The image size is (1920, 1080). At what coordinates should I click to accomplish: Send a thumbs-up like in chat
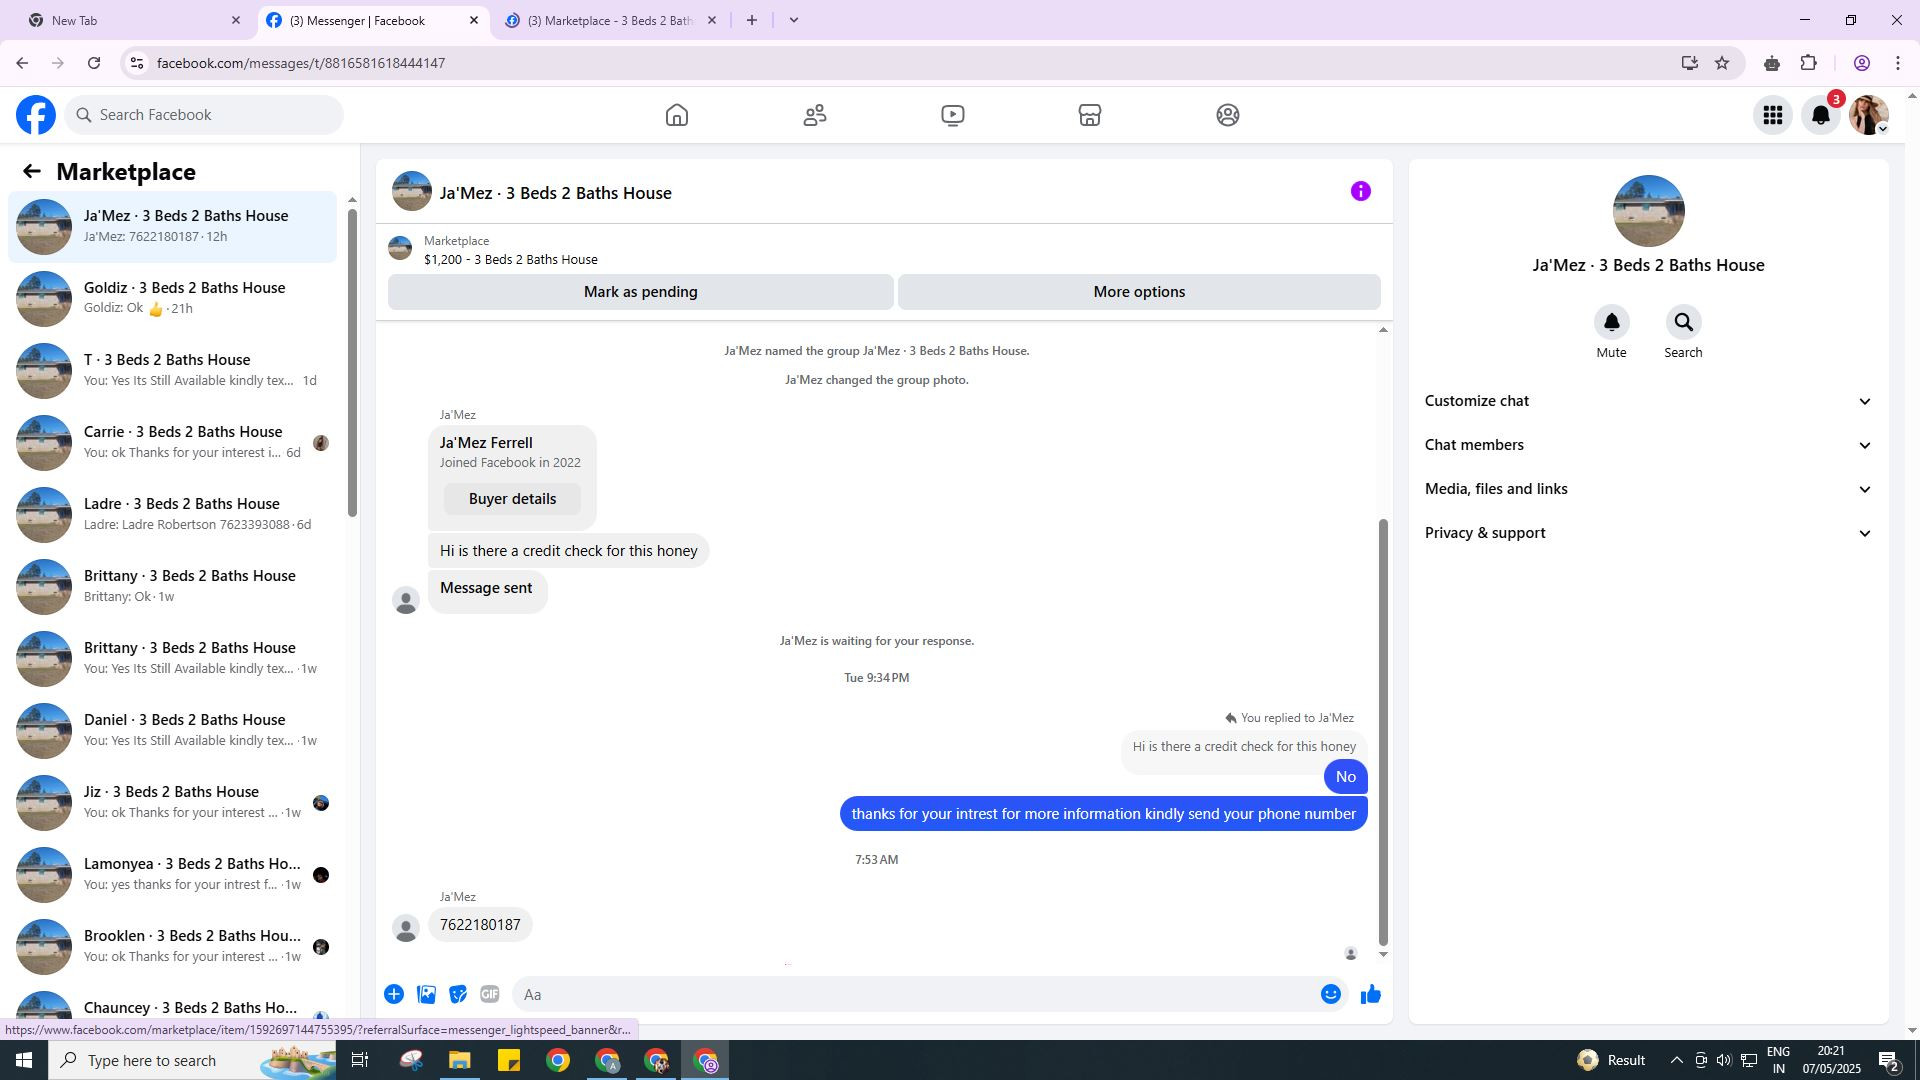[1370, 994]
